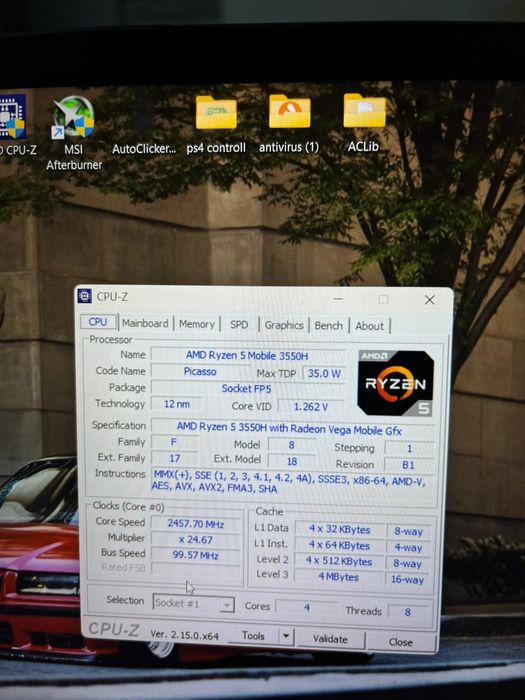Click the multiplier value 'x 24.67'
This screenshot has height=700, width=525.
point(196,540)
